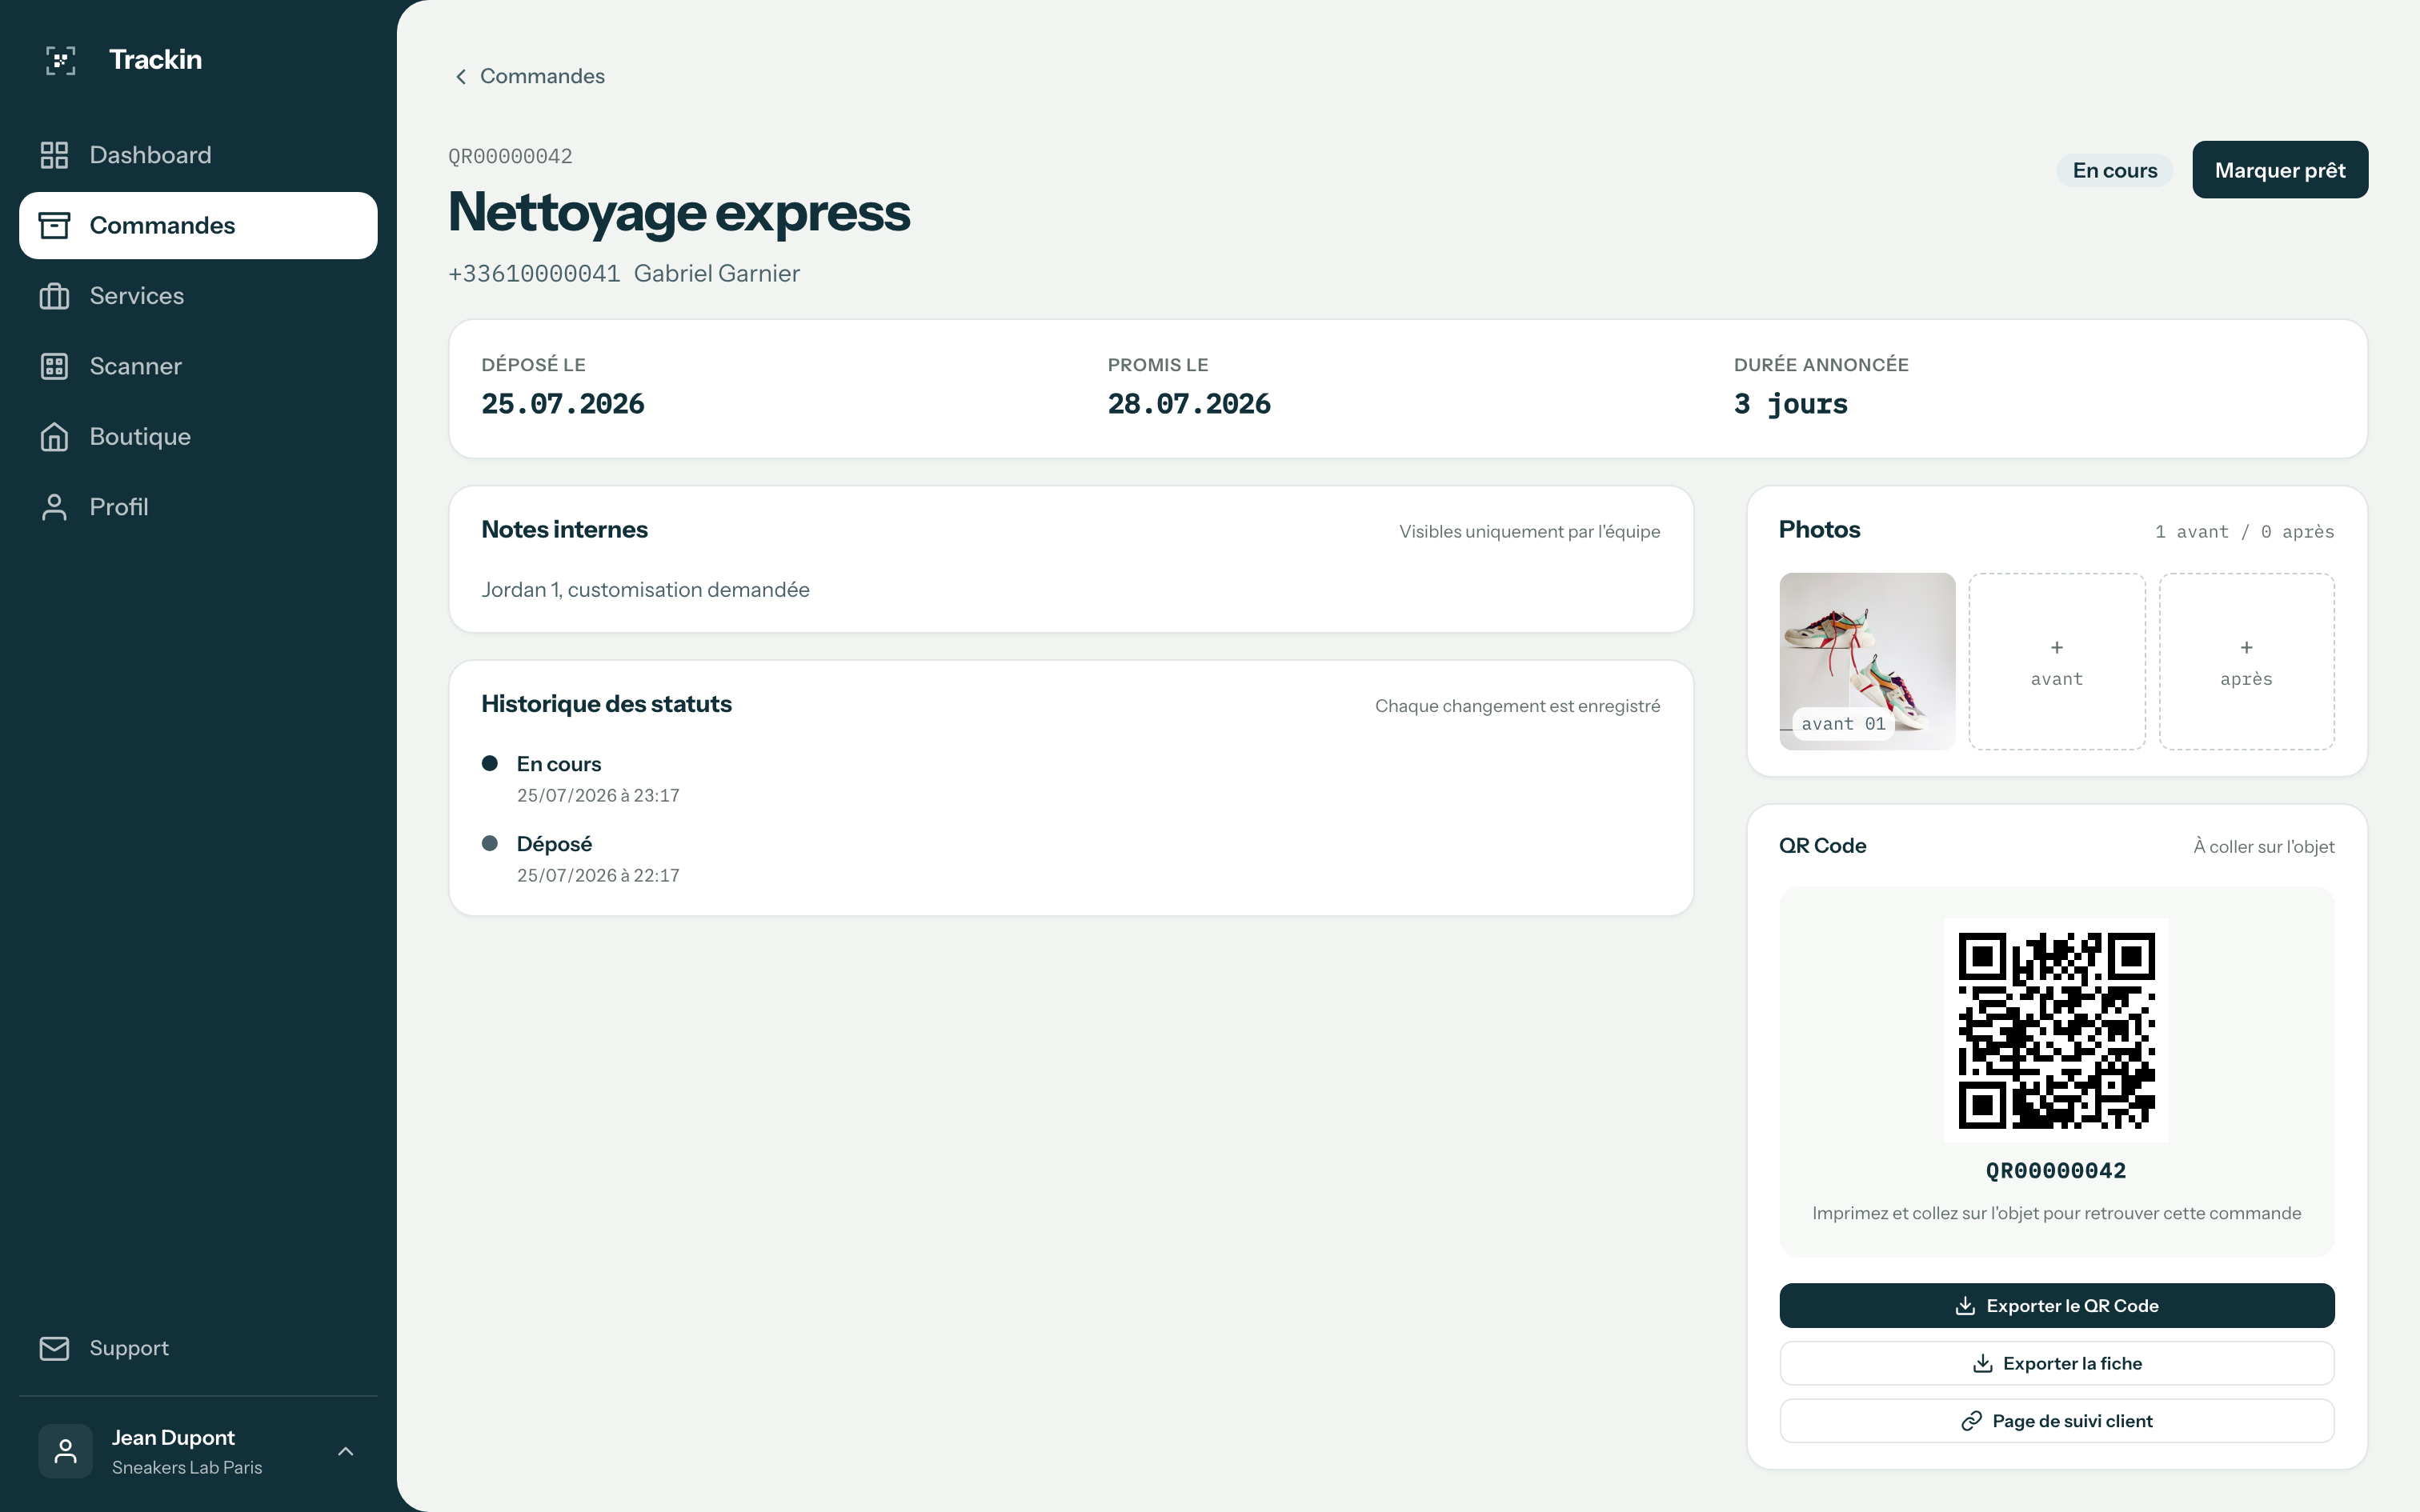
Task: Click the Exporter la fiche button
Action: pyautogui.click(x=2057, y=1363)
